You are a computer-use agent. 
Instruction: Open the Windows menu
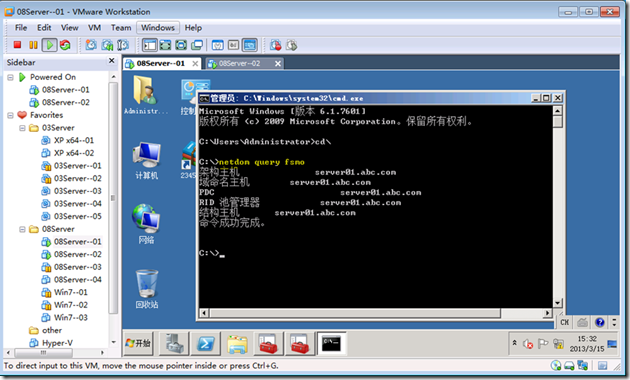(x=158, y=28)
